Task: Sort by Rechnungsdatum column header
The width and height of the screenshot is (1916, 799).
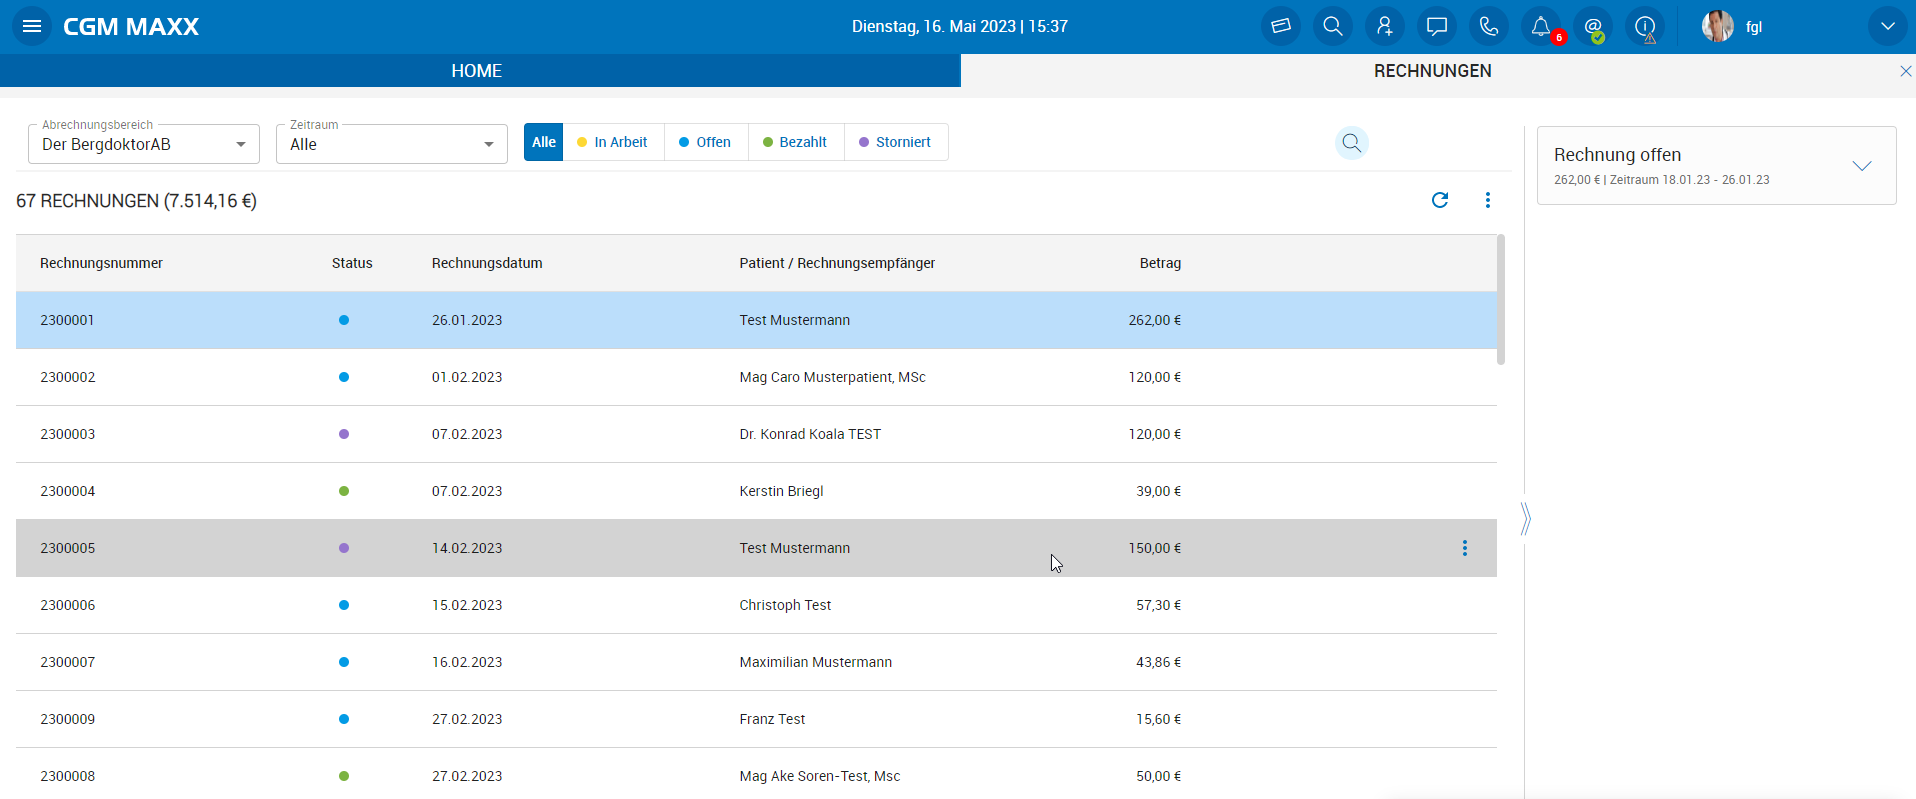Action: [x=487, y=263]
